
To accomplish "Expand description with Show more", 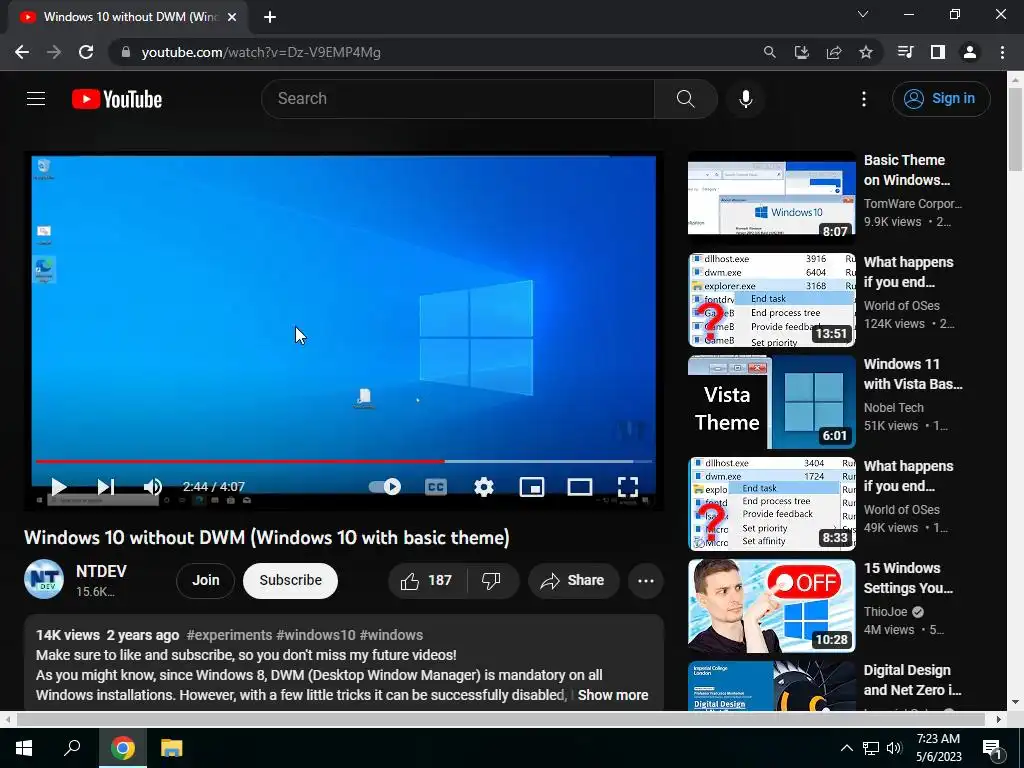I will (613, 695).
